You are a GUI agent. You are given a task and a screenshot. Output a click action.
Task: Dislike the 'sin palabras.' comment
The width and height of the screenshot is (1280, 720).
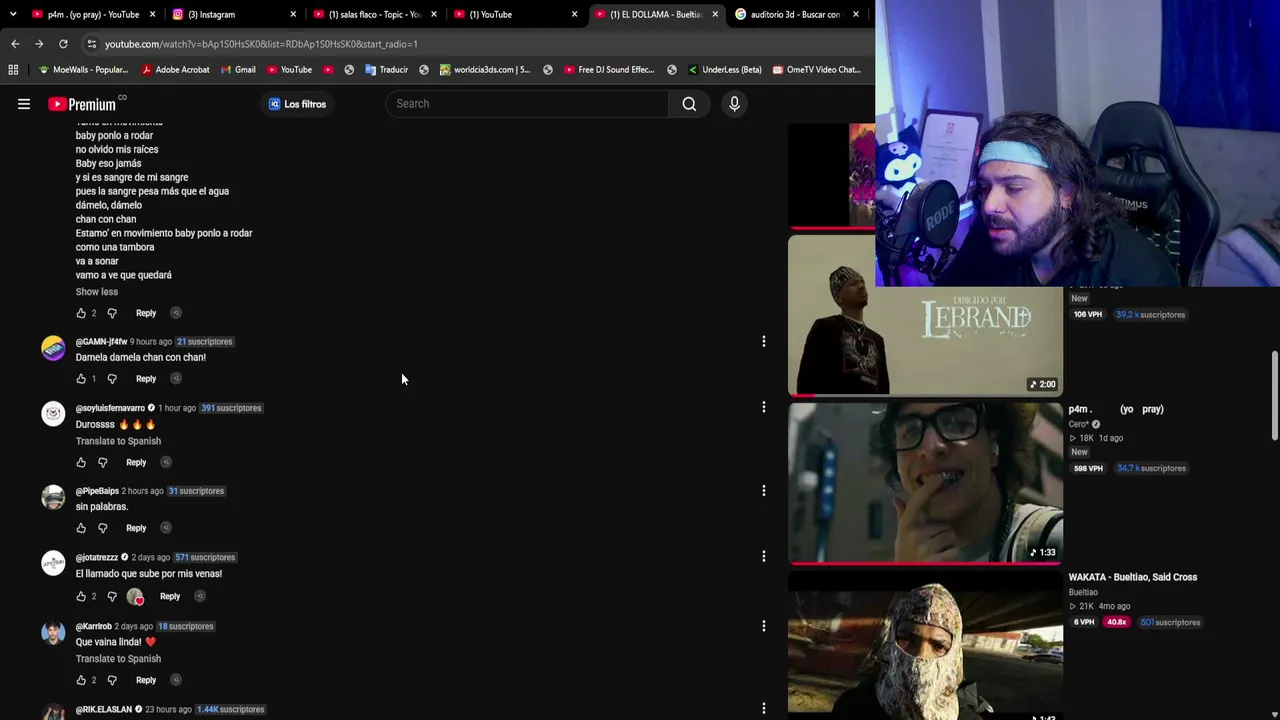coord(102,528)
